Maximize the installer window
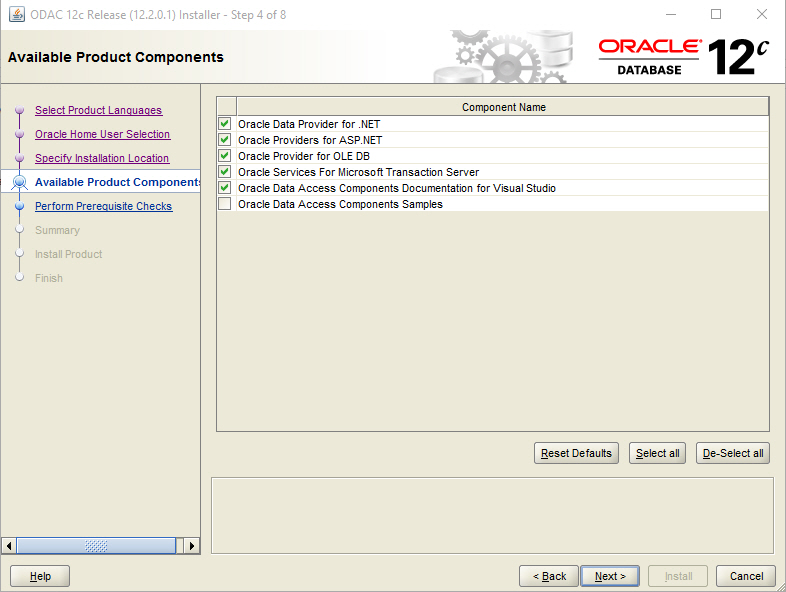Image resolution: width=786 pixels, height=592 pixels. coord(716,15)
